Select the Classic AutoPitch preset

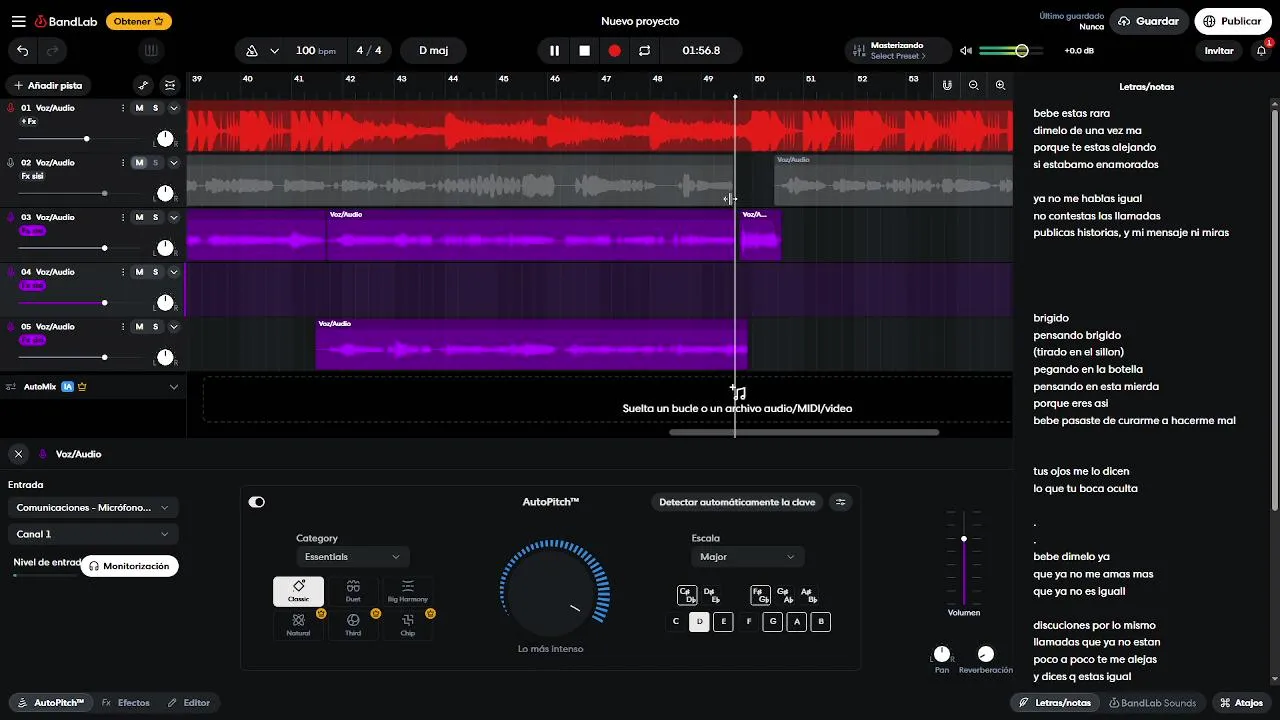click(x=298, y=591)
